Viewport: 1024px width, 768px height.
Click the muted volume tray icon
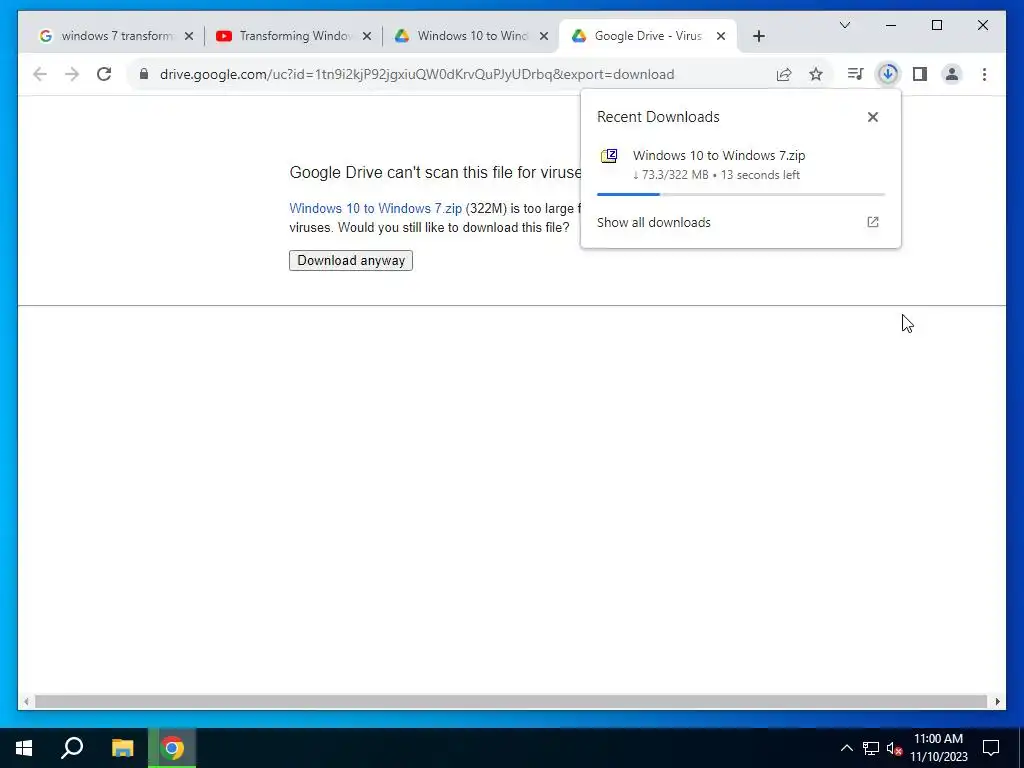(894, 748)
